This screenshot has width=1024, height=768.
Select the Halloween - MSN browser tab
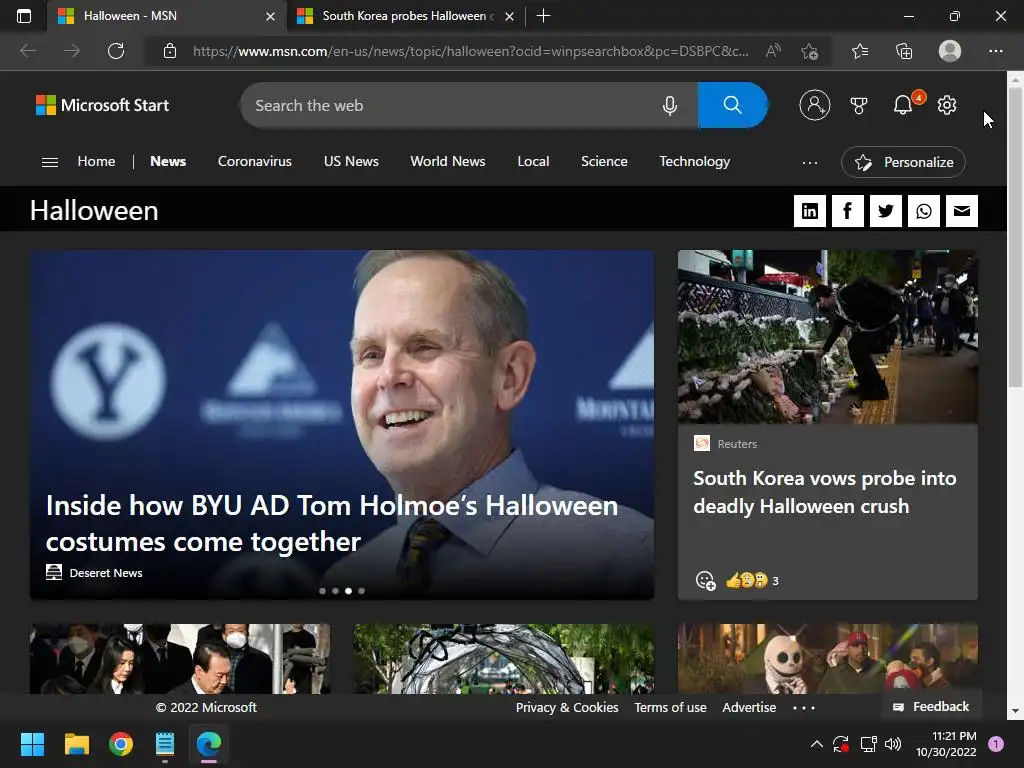point(167,16)
